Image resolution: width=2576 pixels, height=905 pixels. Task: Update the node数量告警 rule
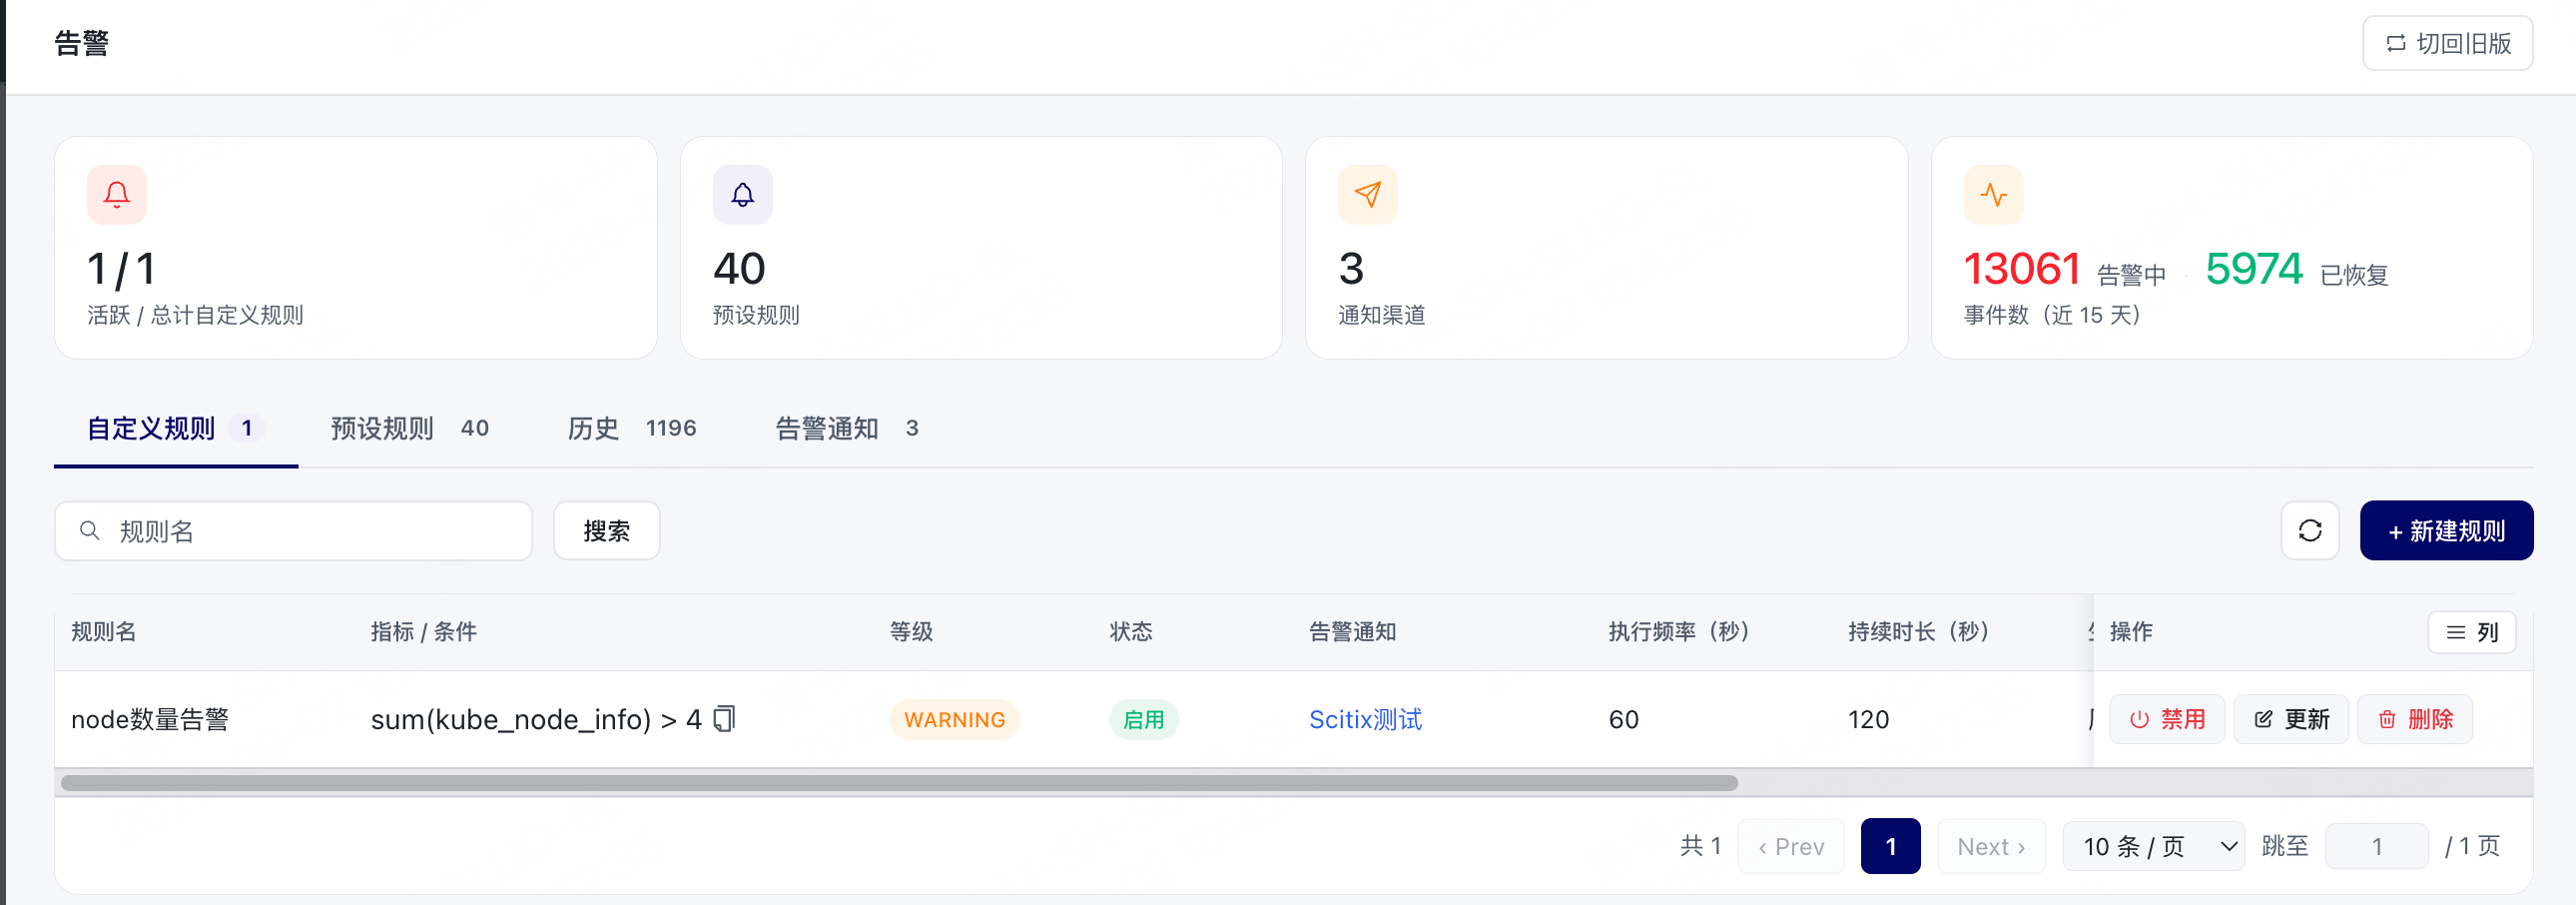(2291, 719)
